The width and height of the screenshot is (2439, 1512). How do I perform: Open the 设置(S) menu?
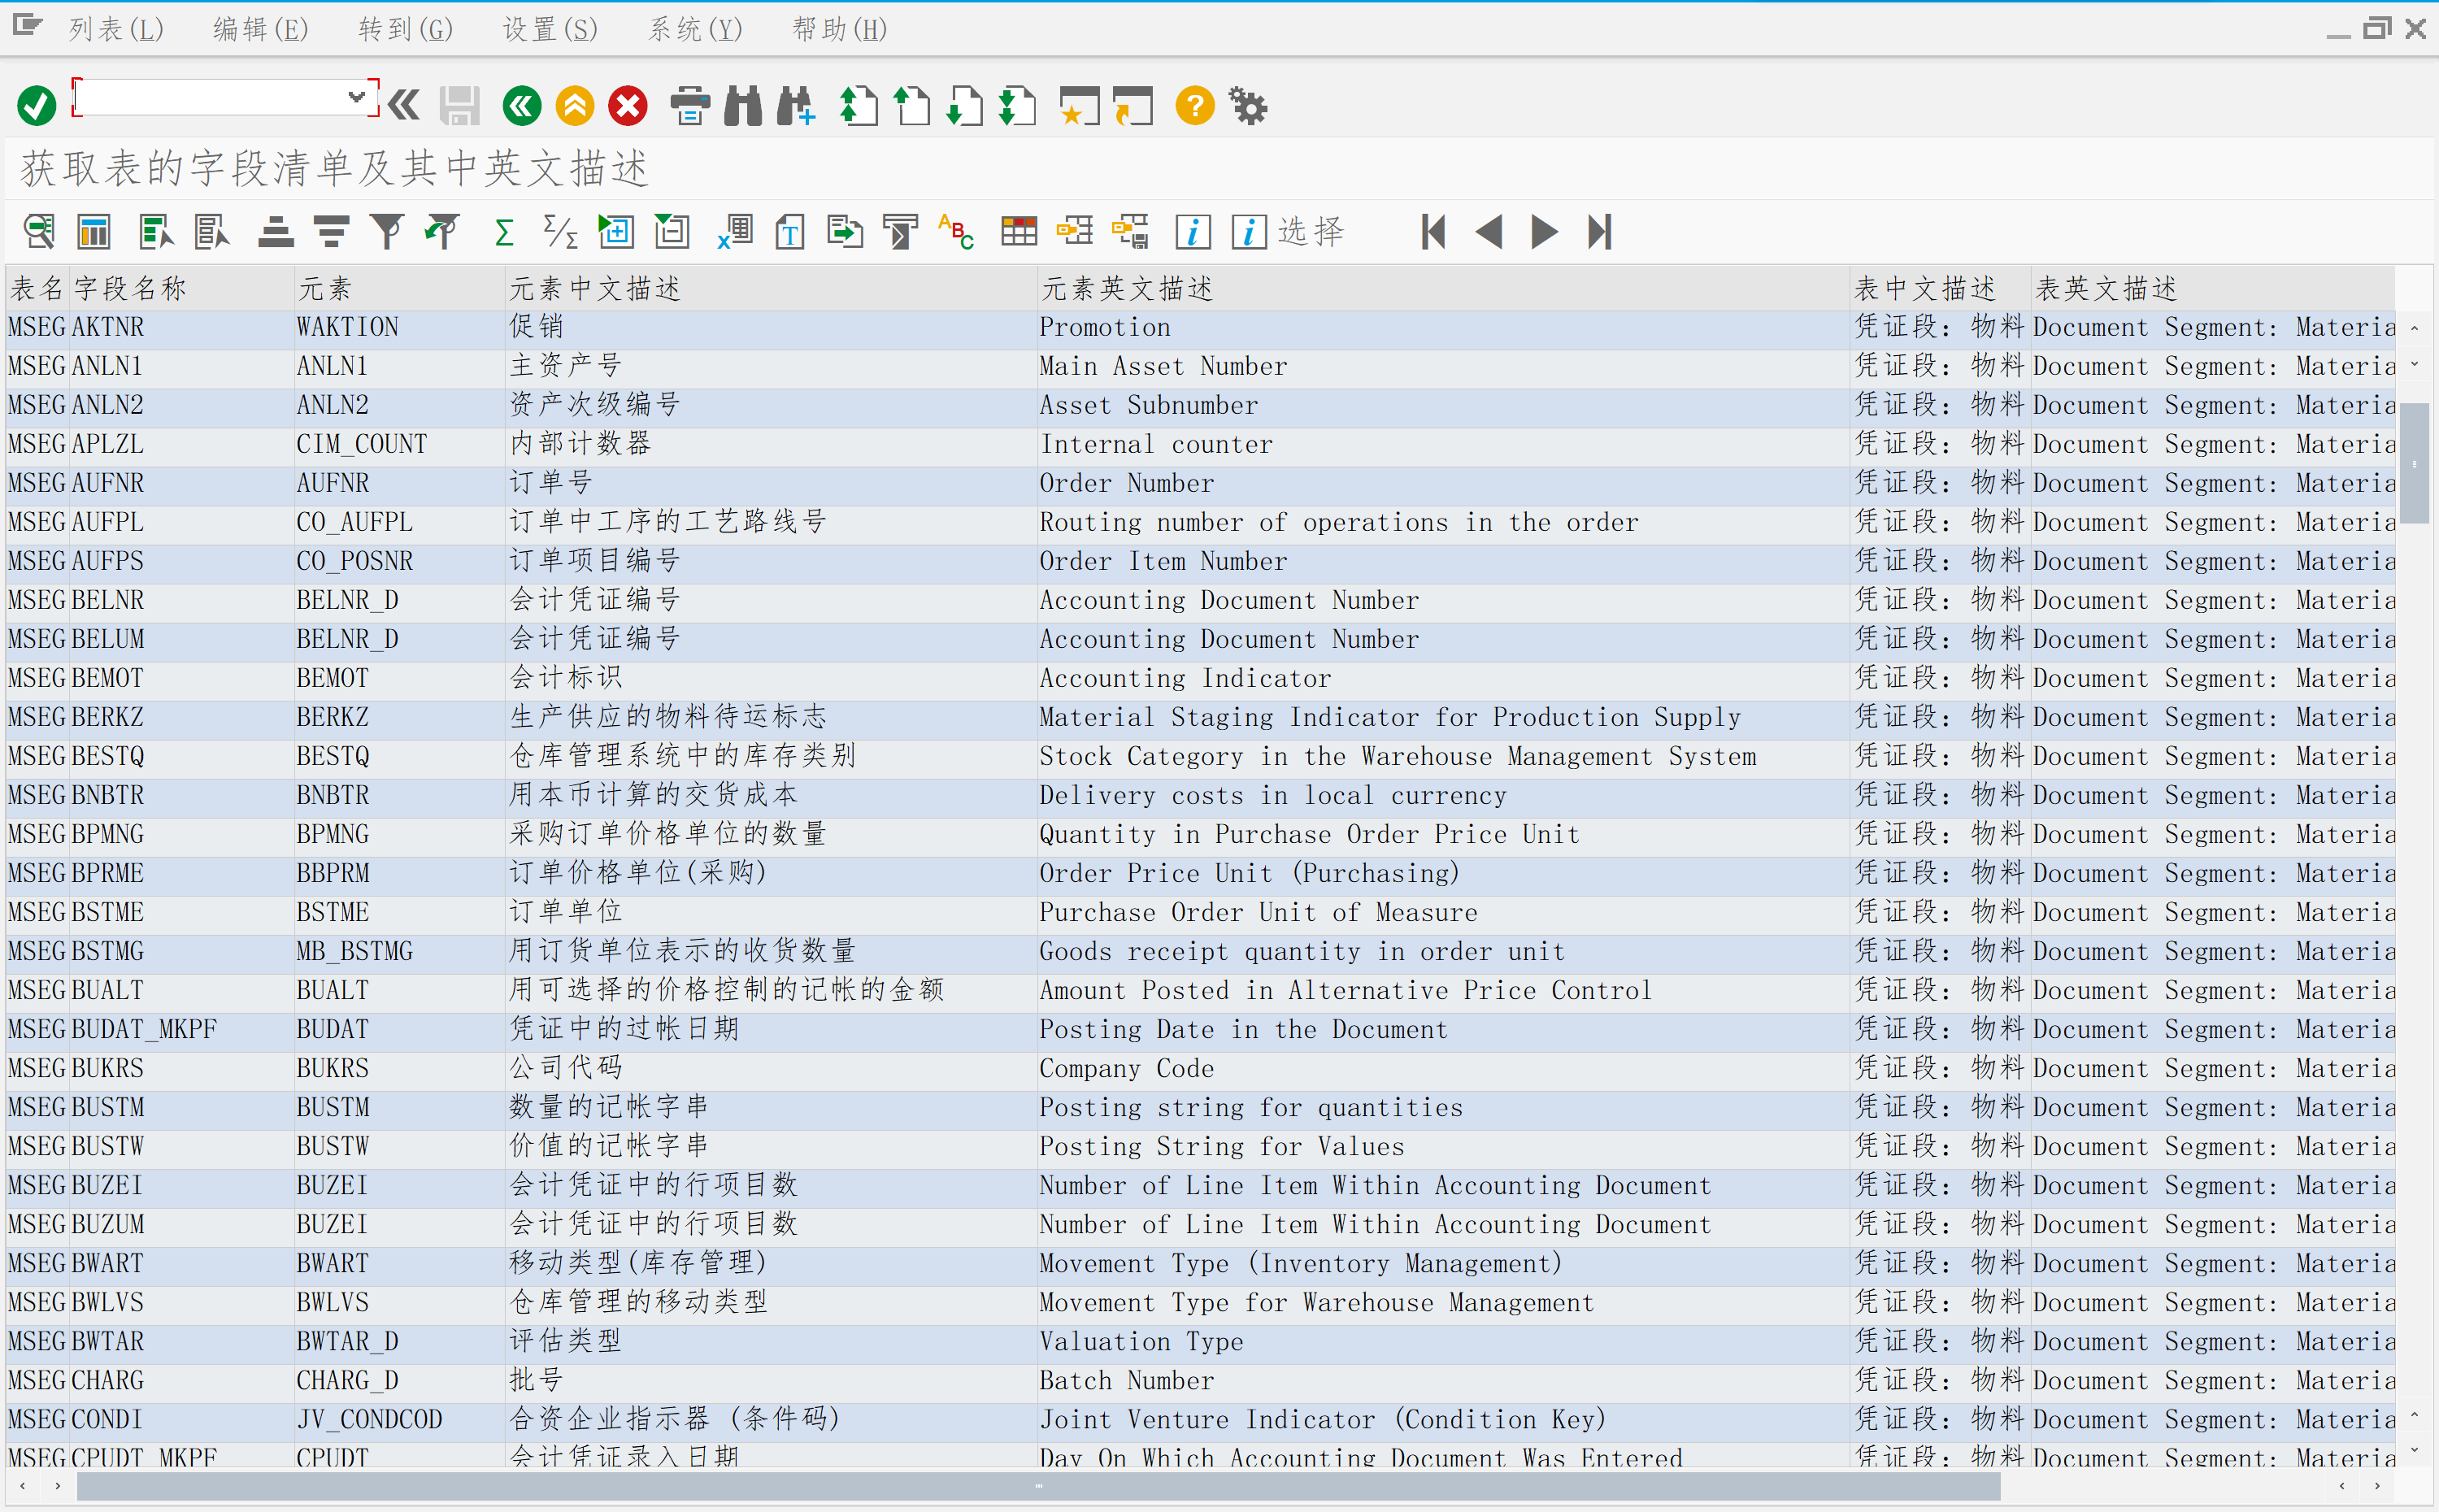tap(549, 29)
